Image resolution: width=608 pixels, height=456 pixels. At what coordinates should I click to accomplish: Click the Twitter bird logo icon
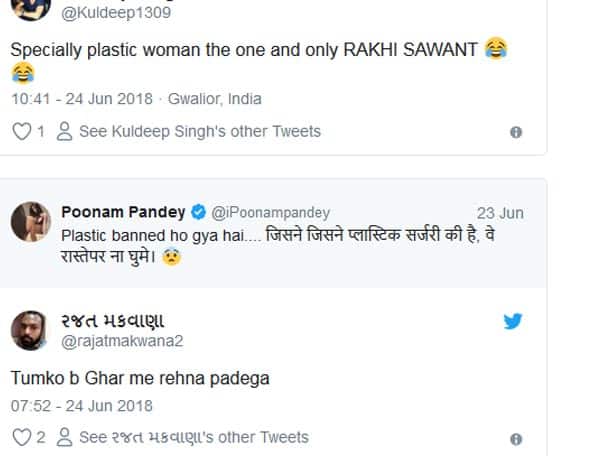pos(513,321)
